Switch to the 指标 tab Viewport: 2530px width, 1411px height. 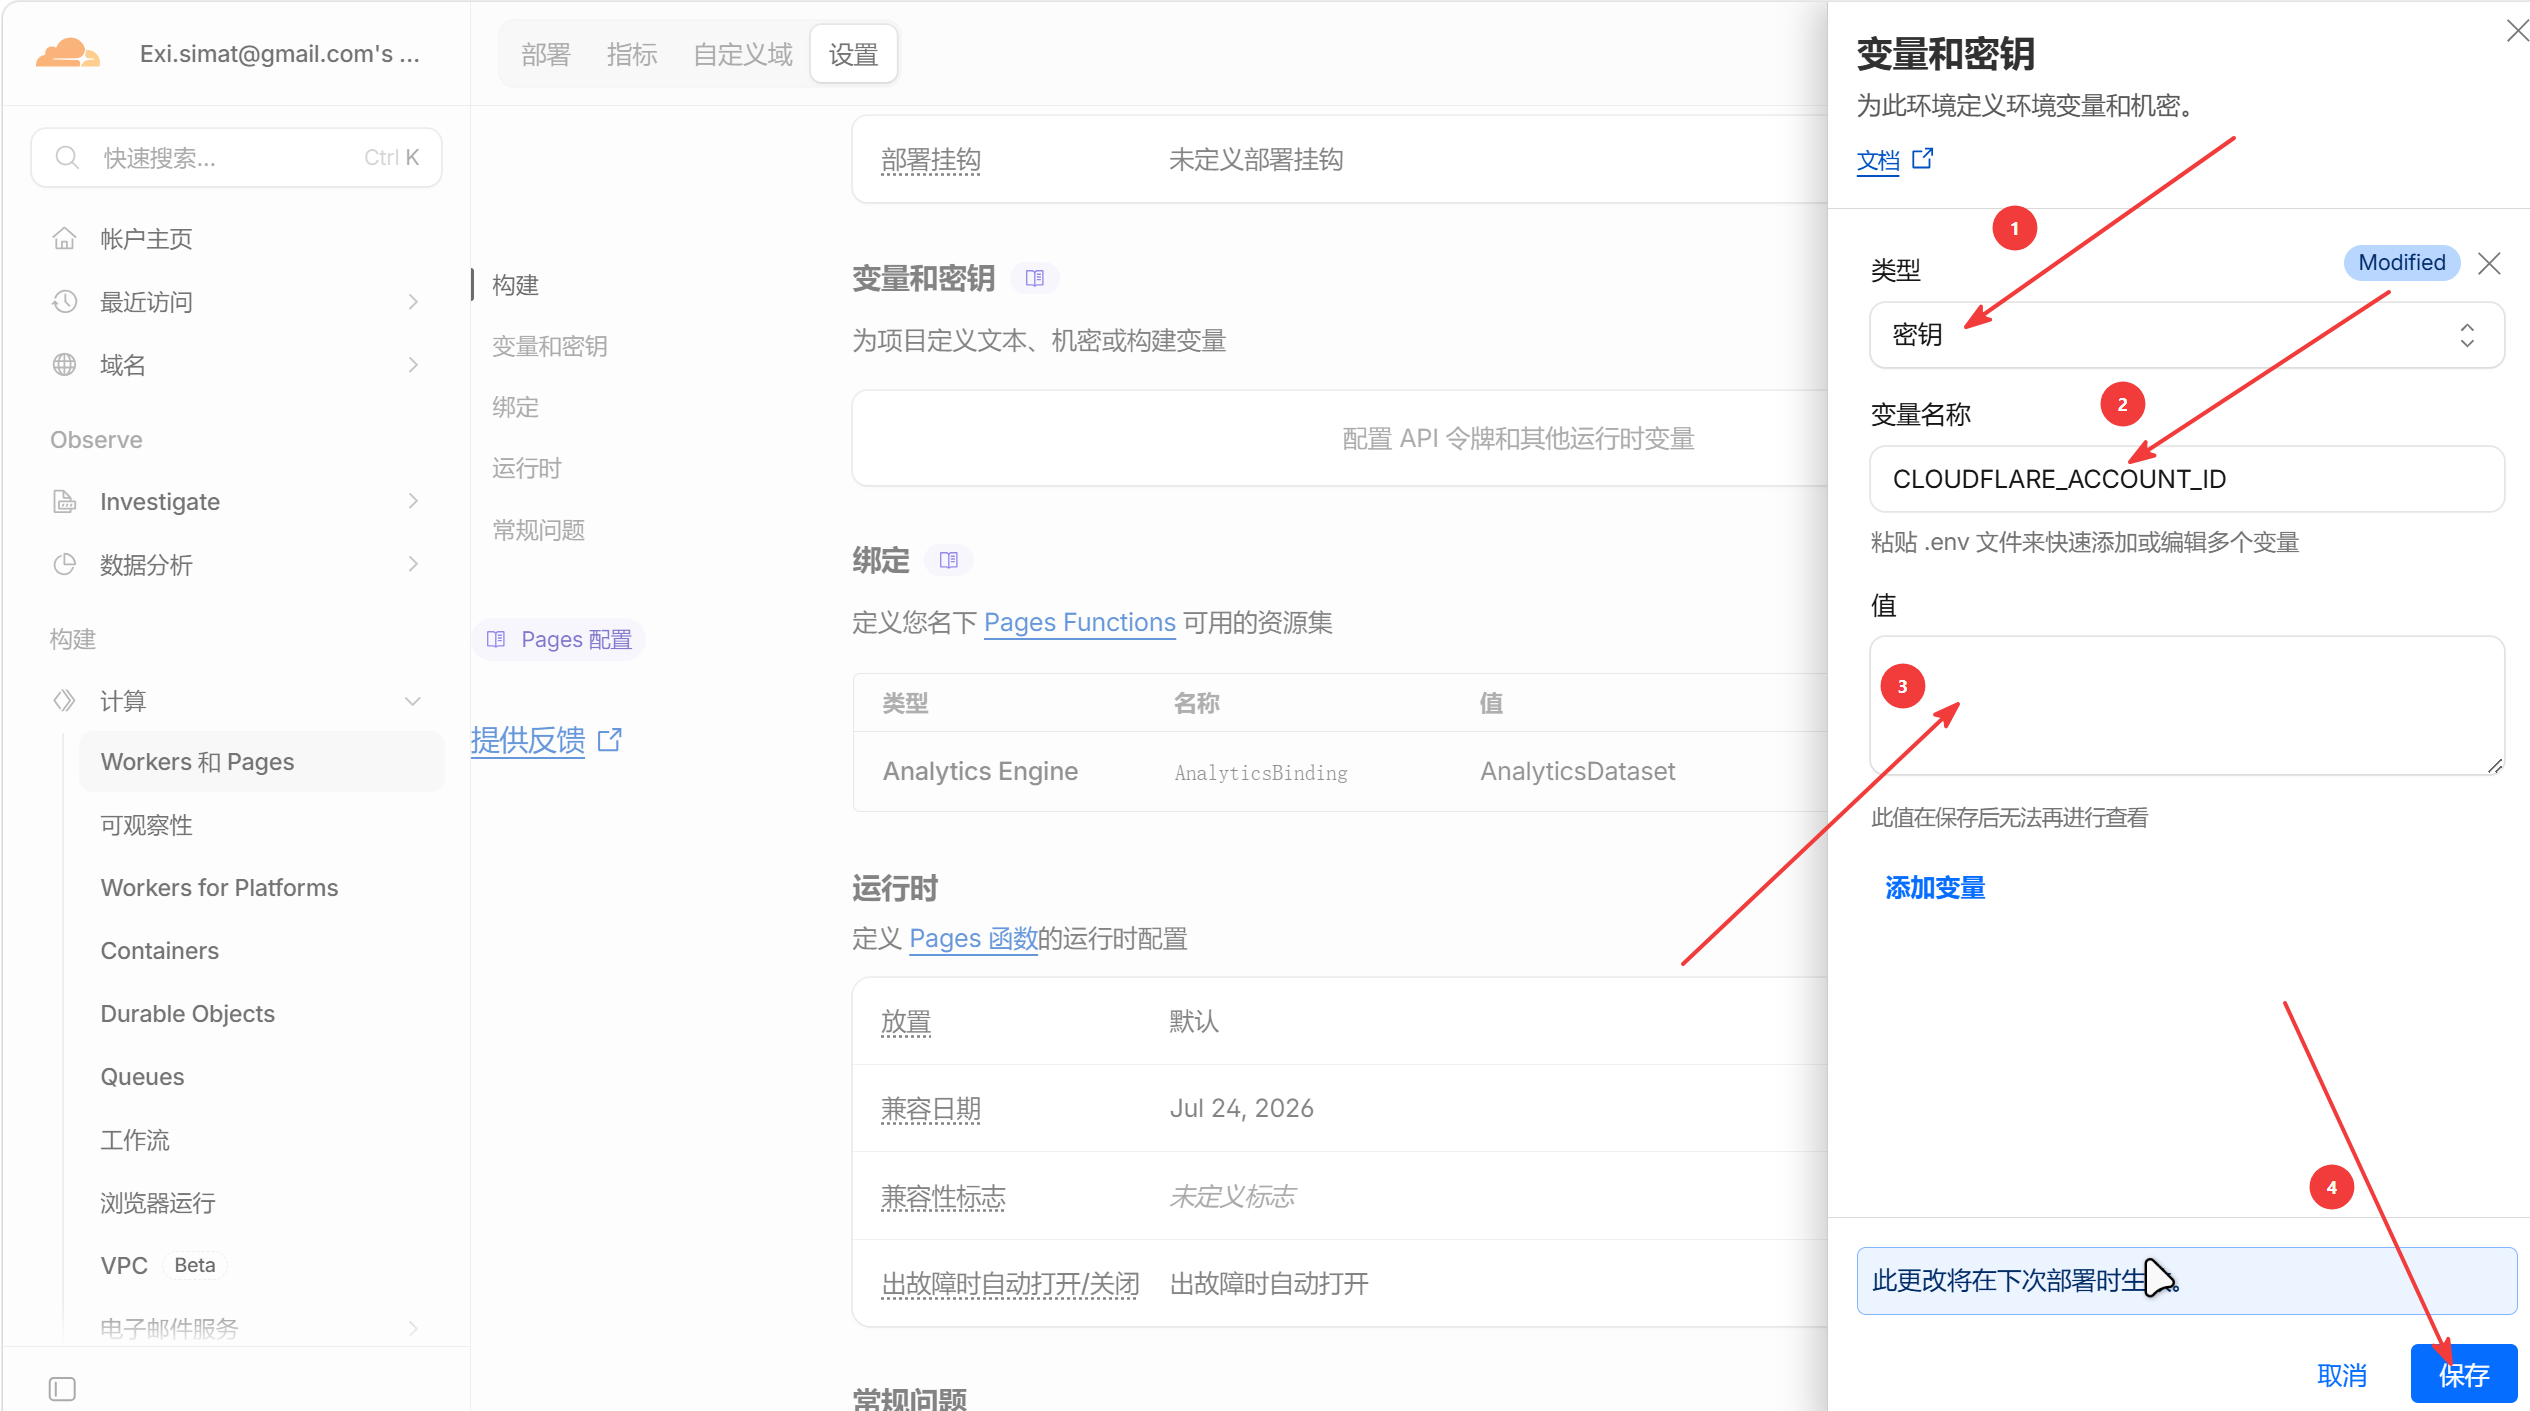coord(632,54)
